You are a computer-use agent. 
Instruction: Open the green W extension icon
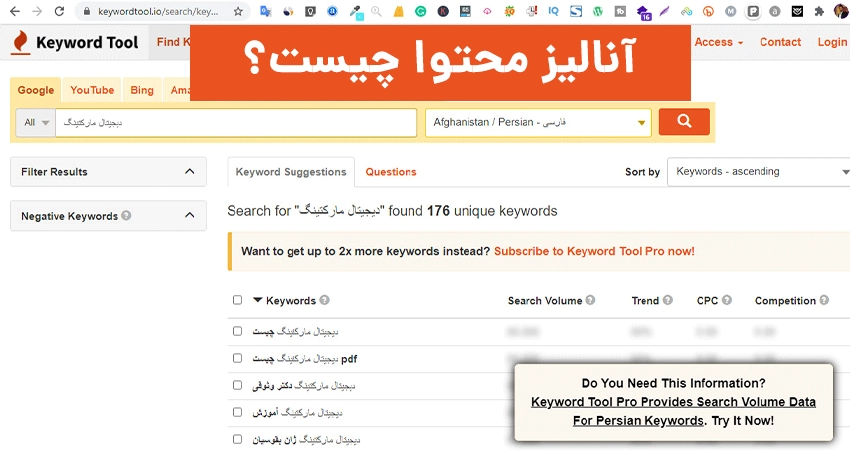tap(597, 11)
